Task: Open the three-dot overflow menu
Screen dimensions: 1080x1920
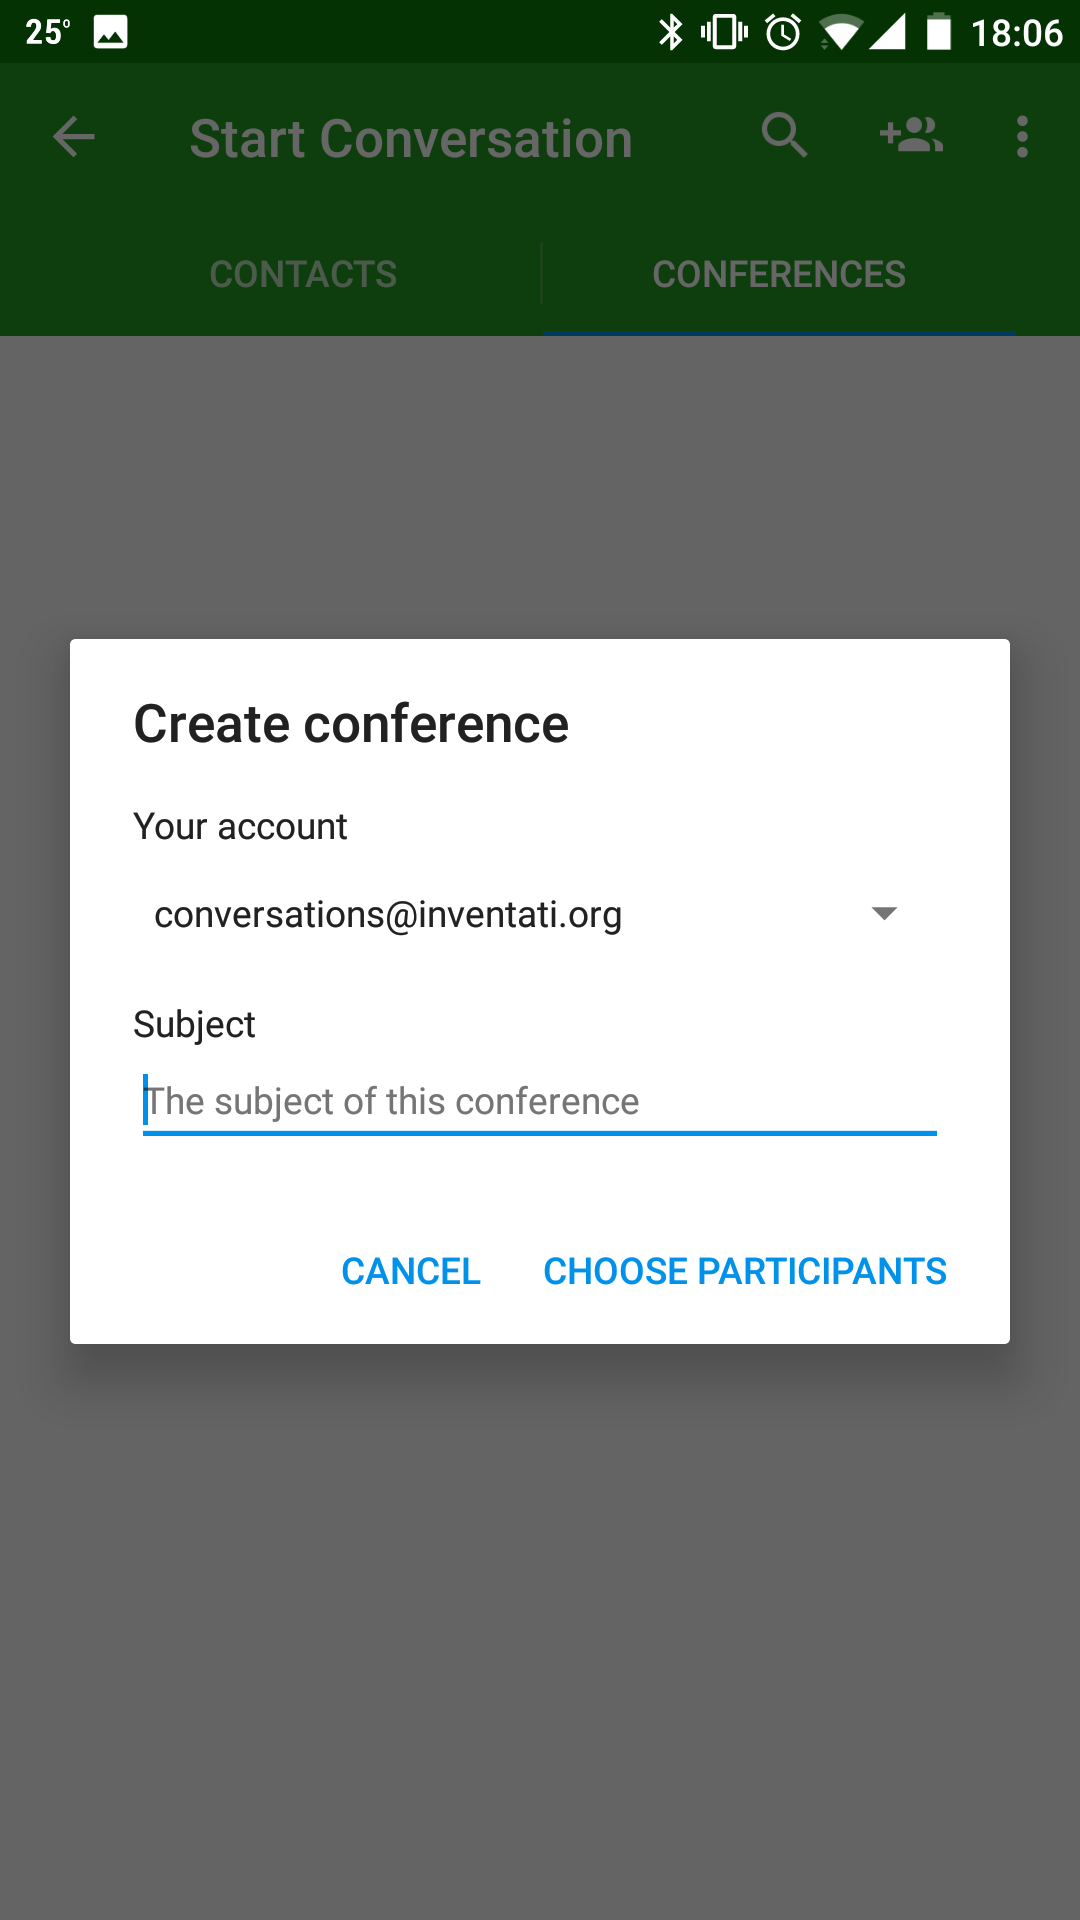Action: 1021,137
